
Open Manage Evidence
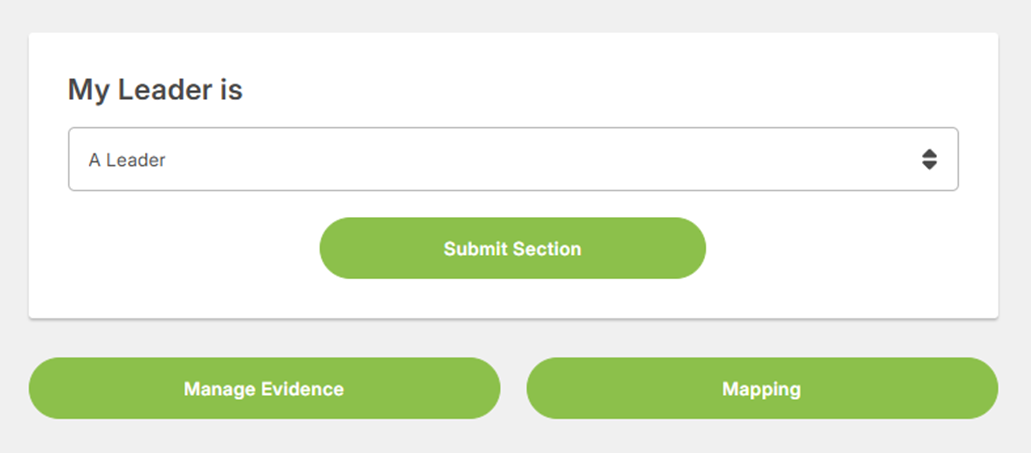pyautogui.click(x=264, y=388)
